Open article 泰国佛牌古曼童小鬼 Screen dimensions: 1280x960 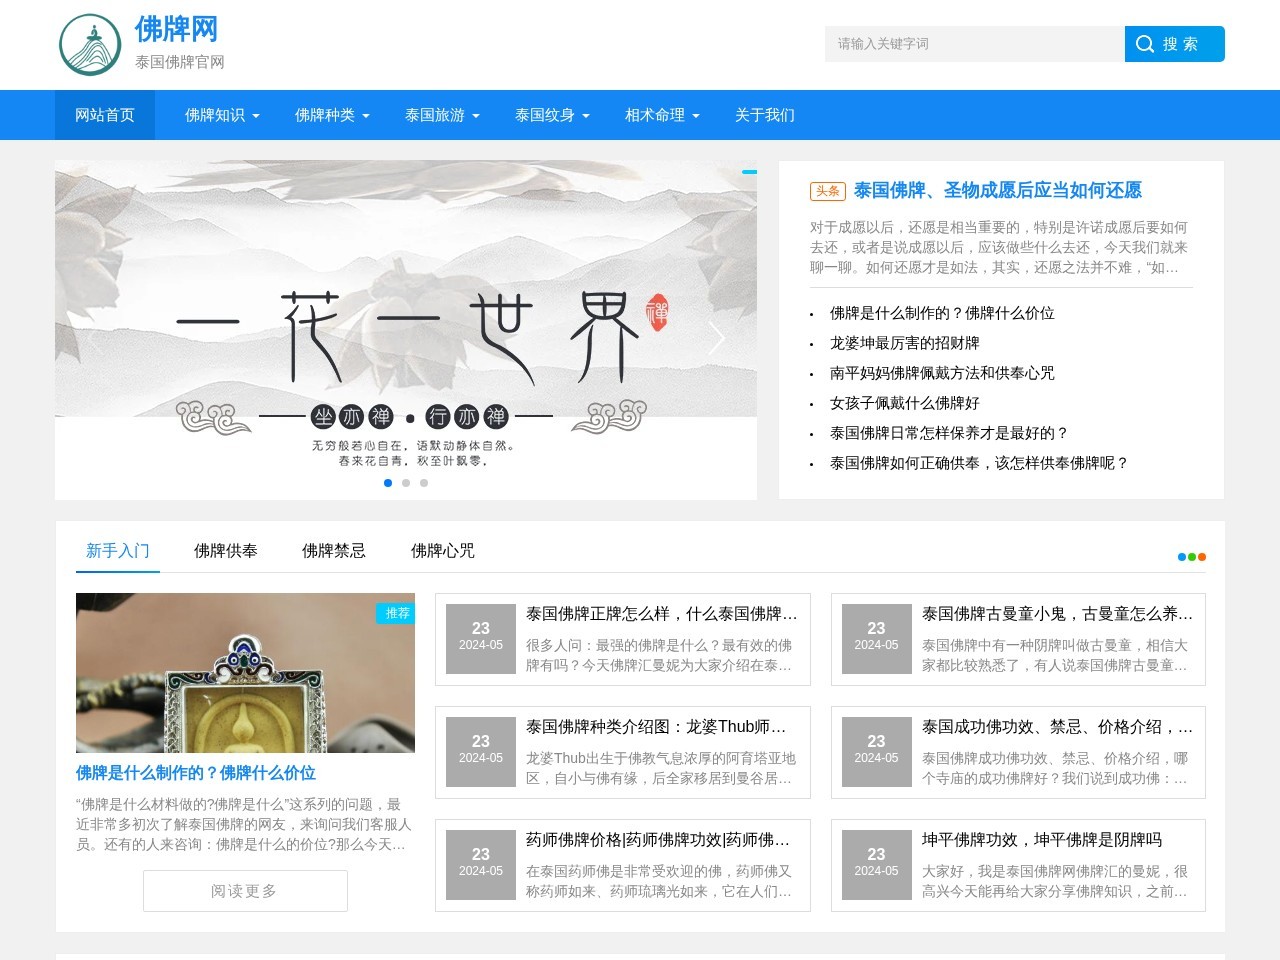(1057, 614)
